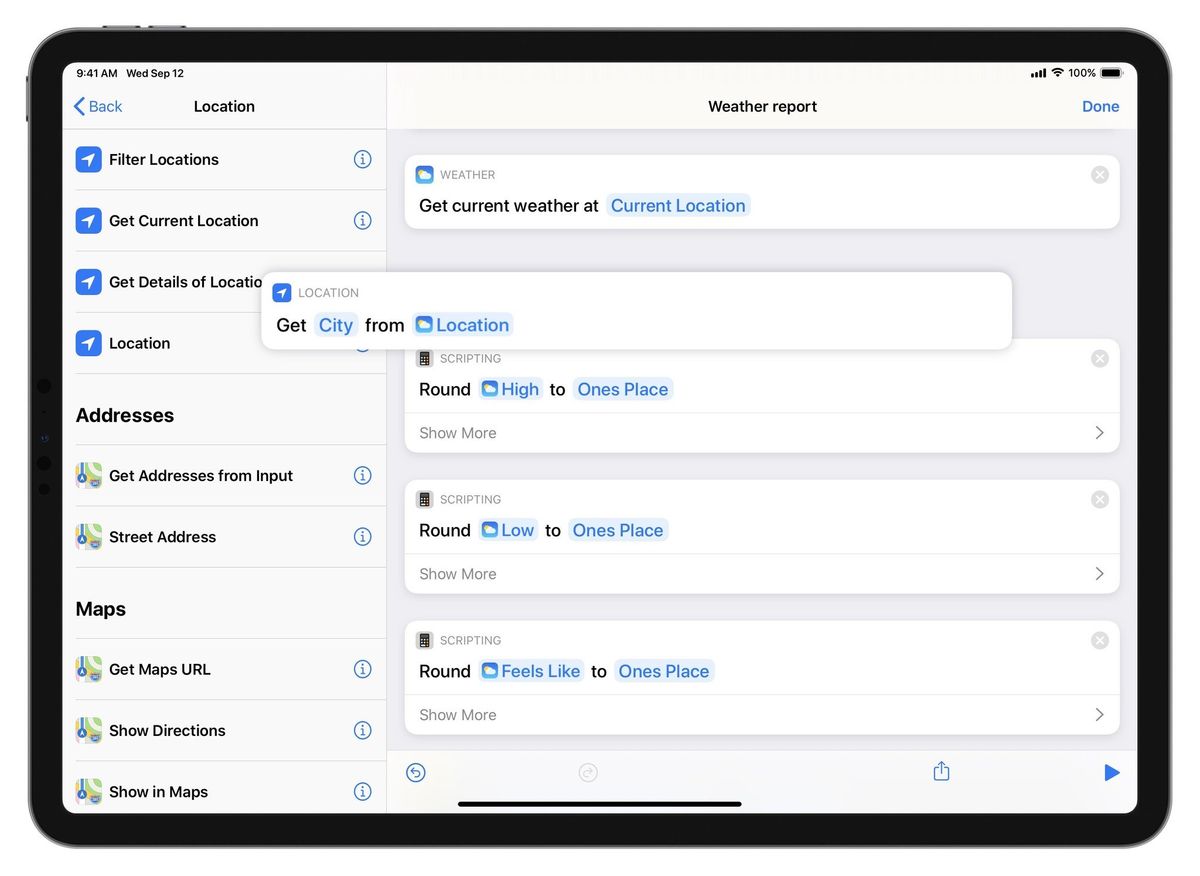Open info for Filter Locations
Image resolution: width=1200 pixels, height=876 pixels.
(362, 159)
